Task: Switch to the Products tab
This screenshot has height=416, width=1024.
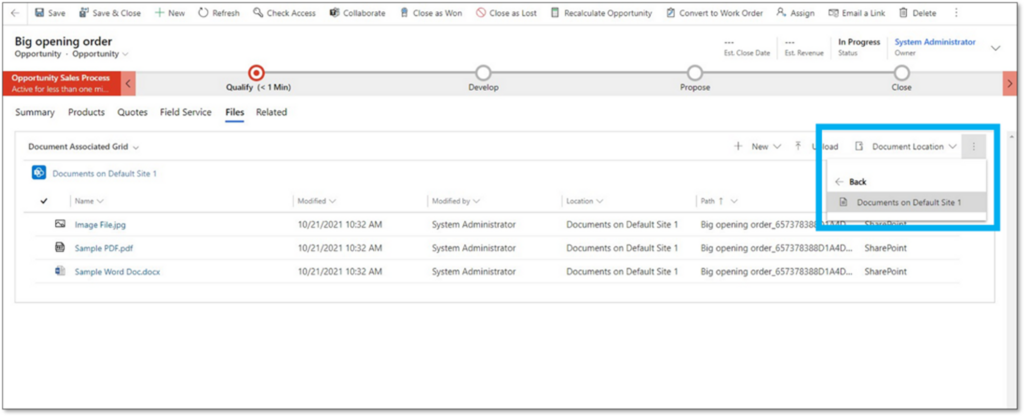Action: point(86,112)
